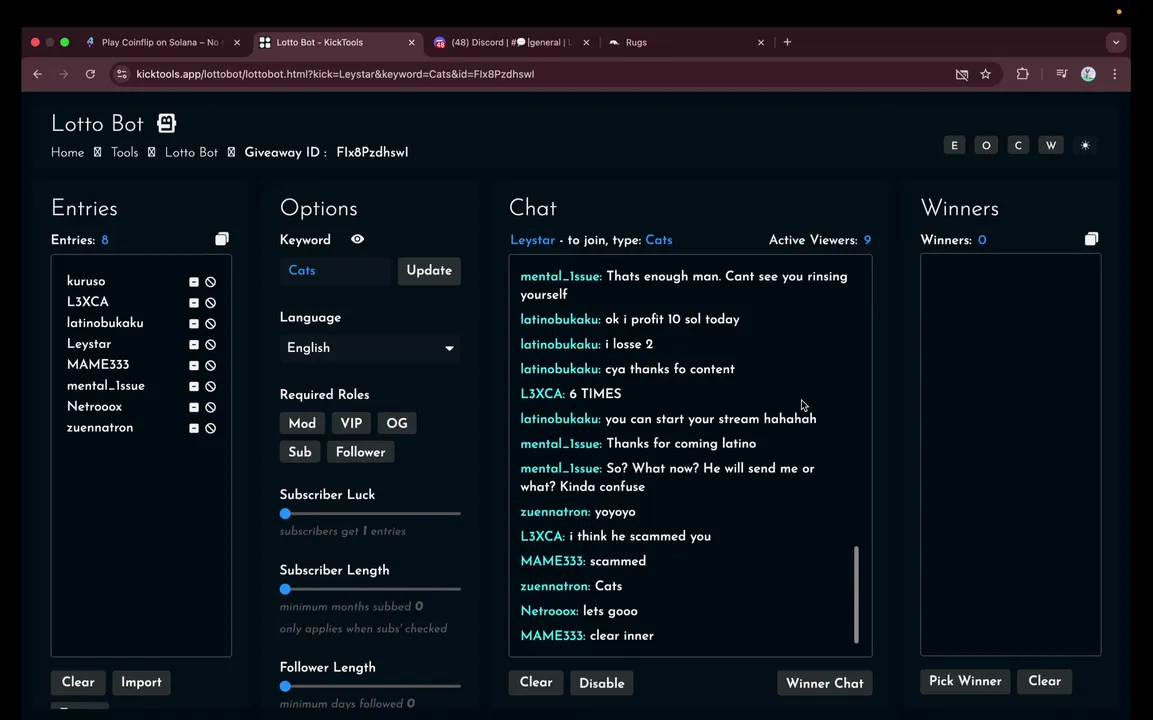
Task: Open the browser extensions puzzle icon
Action: [x=1022, y=74]
